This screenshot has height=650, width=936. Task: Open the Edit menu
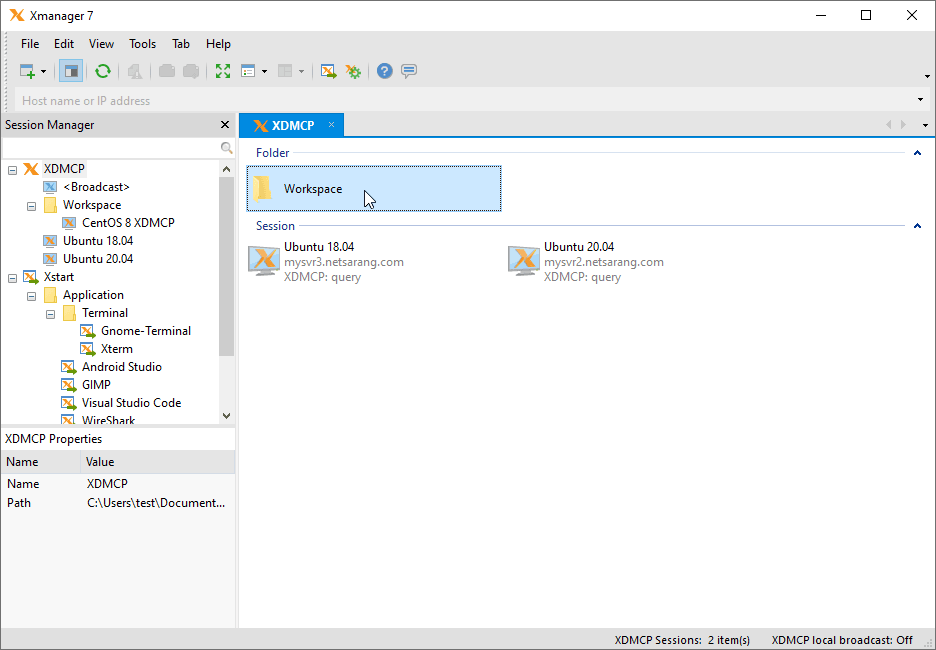[x=64, y=44]
